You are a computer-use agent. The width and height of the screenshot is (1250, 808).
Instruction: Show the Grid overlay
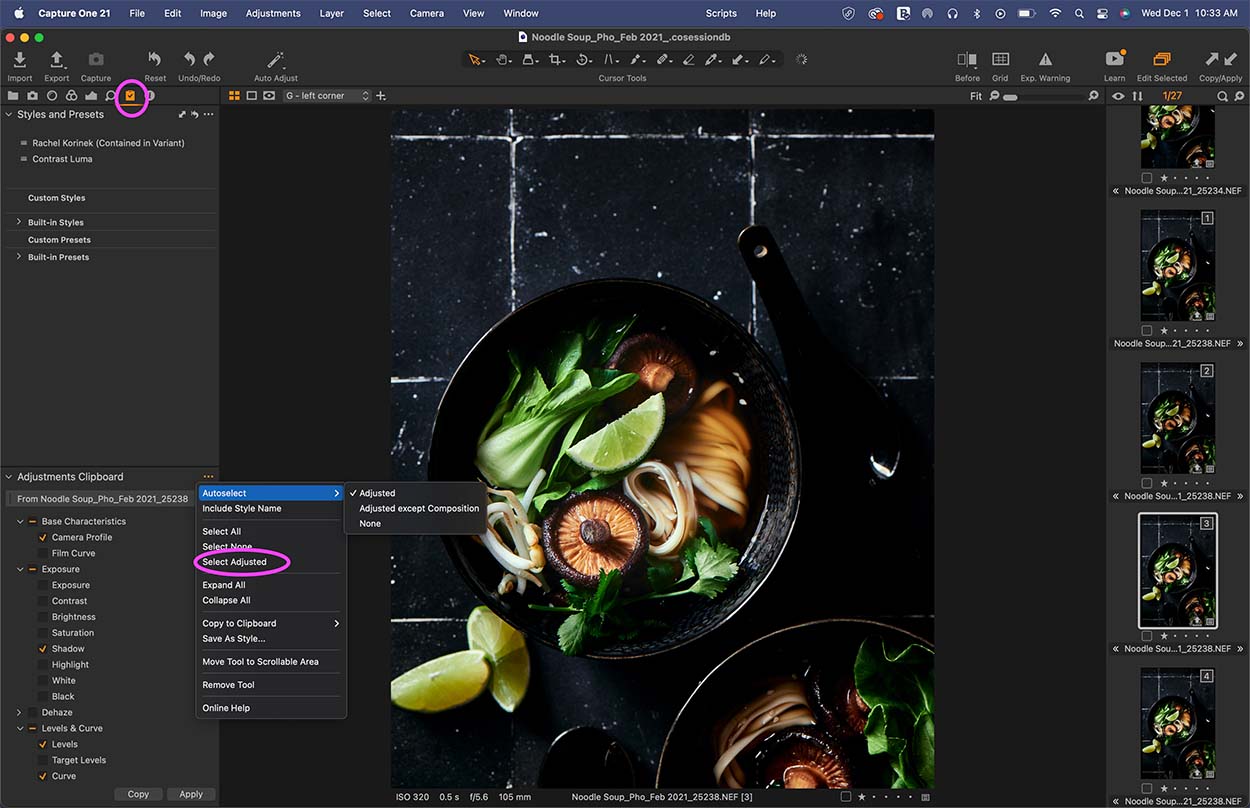(1001, 62)
